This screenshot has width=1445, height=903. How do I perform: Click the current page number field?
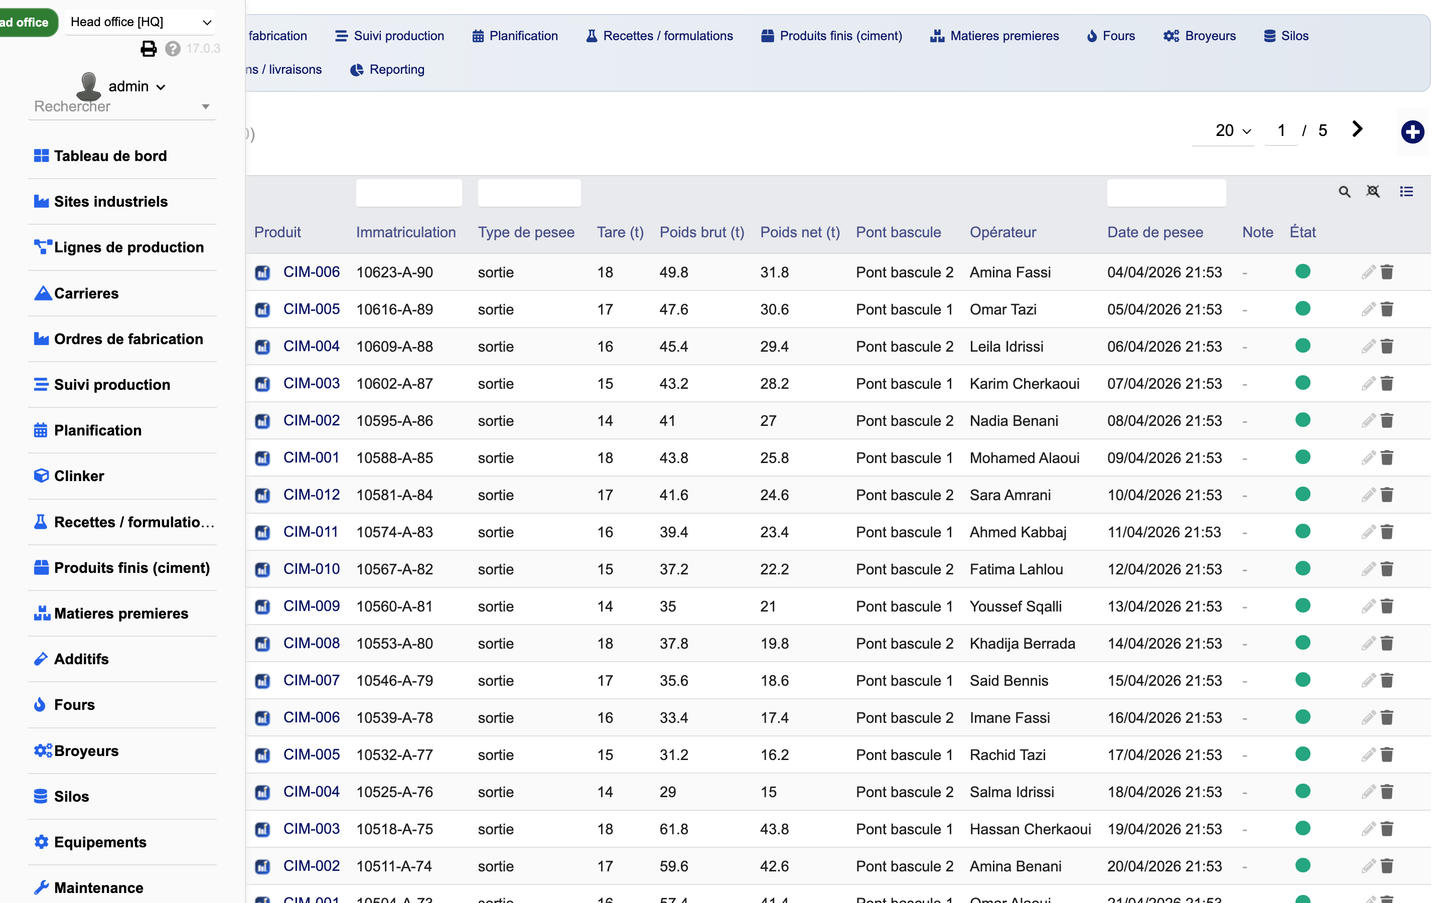click(x=1281, y=131)
